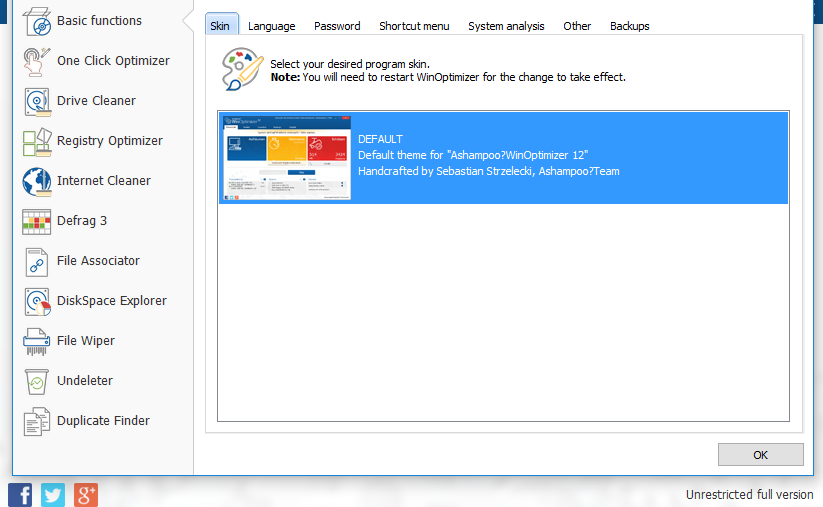
Task: Switch to the Skin tab
Action: pyautogui.click(x=220, y=26)
